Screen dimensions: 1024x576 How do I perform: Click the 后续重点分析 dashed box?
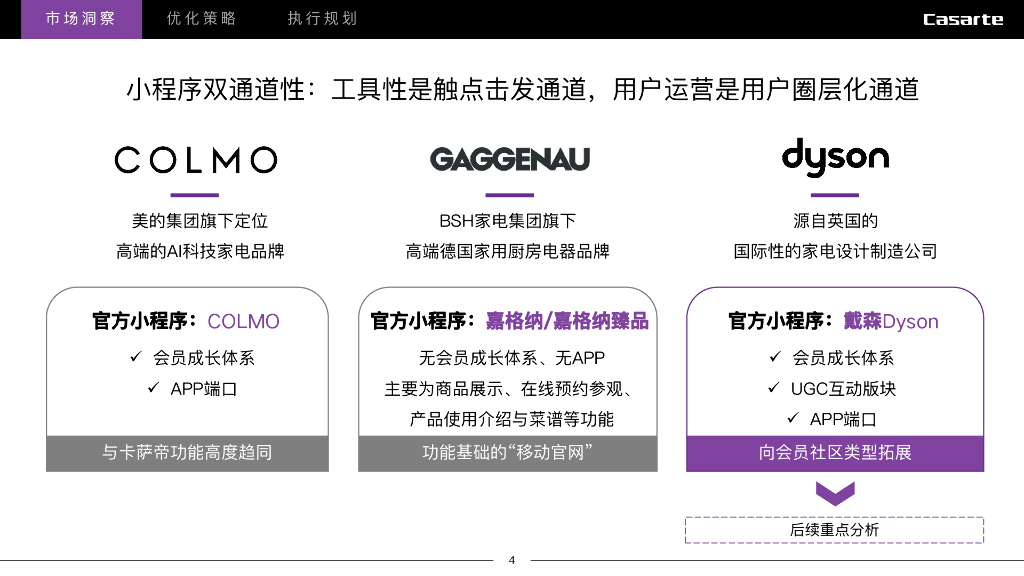[834, 530]
